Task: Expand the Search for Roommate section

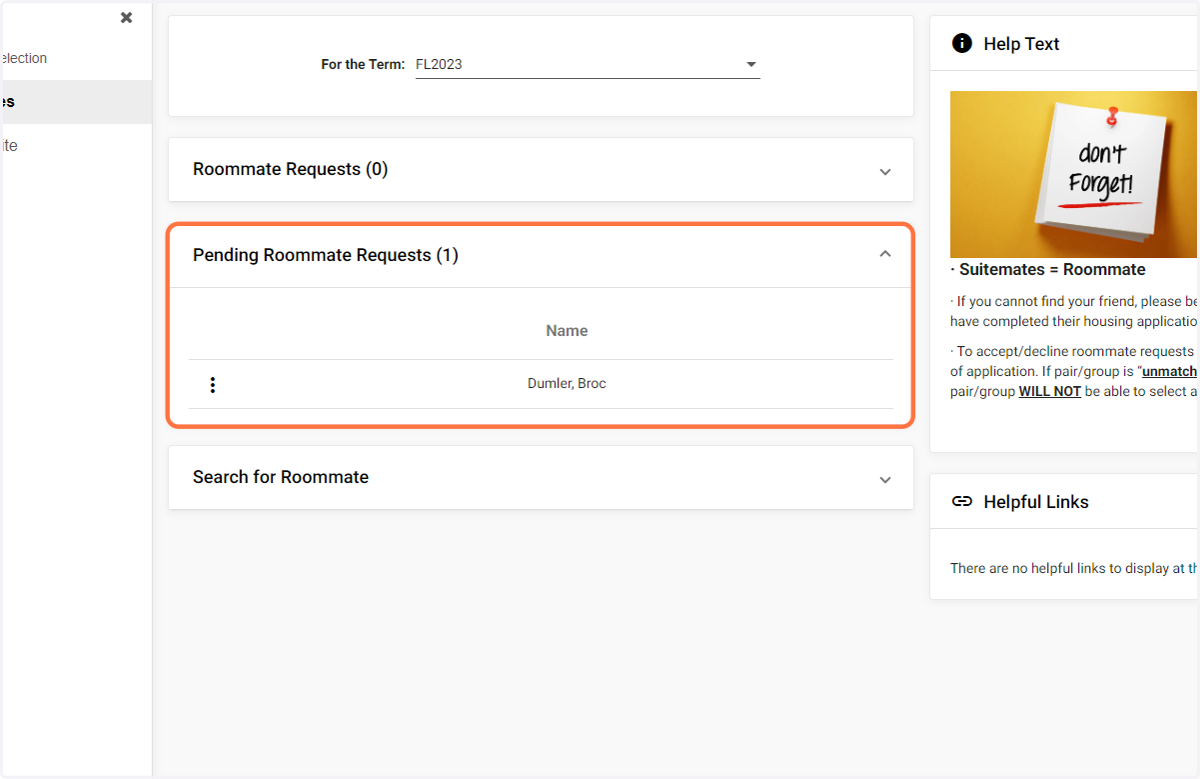Action: click(884, 479)
